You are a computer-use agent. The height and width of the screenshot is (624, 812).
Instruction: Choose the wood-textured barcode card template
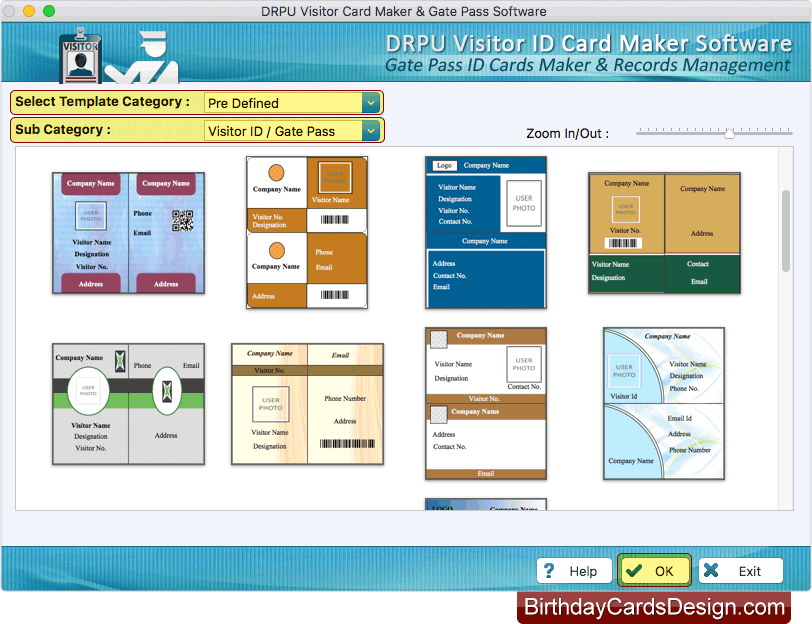307,404
